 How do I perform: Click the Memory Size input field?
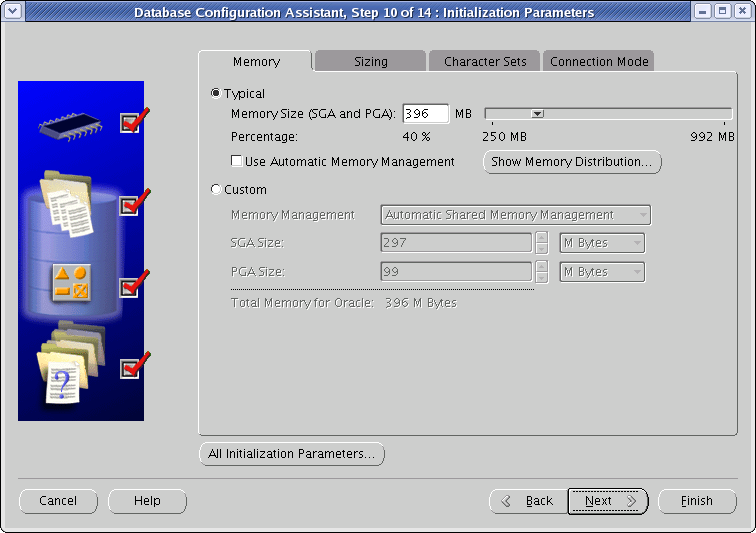click(x=425, y=114)
